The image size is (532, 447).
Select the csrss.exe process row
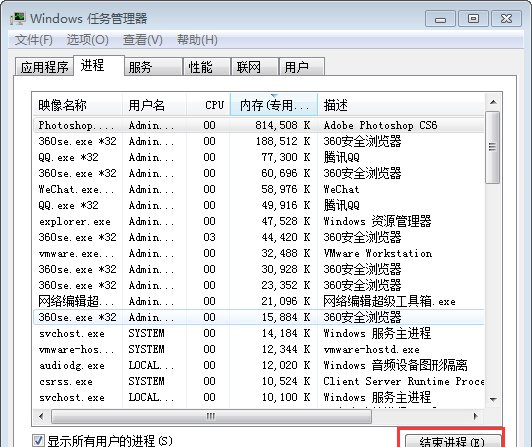click(x=259, y=381)
